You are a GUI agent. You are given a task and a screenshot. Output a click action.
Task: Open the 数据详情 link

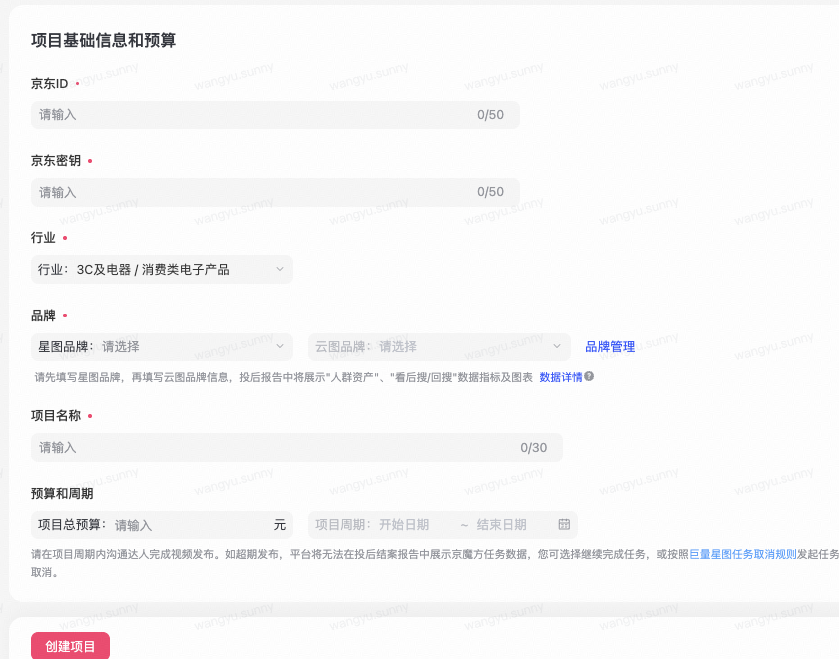(560, 377)
